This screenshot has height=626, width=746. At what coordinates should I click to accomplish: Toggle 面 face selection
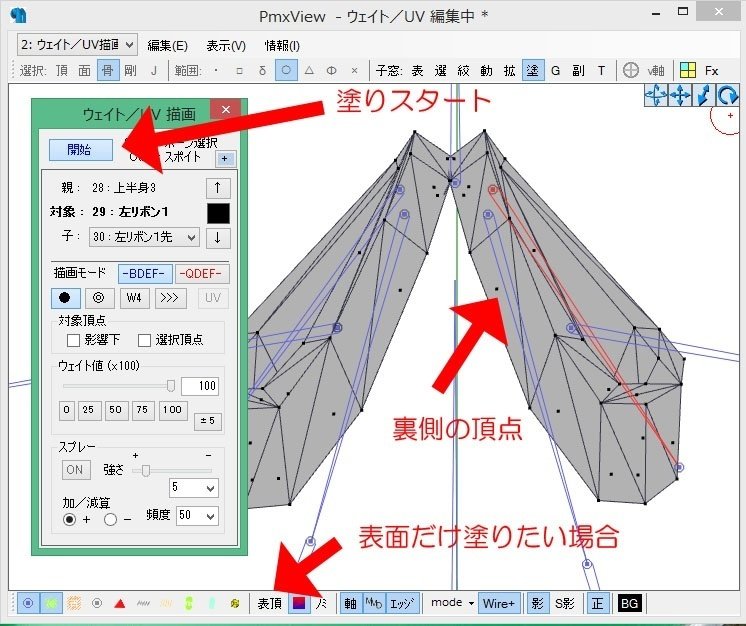[x=85, y=71]
